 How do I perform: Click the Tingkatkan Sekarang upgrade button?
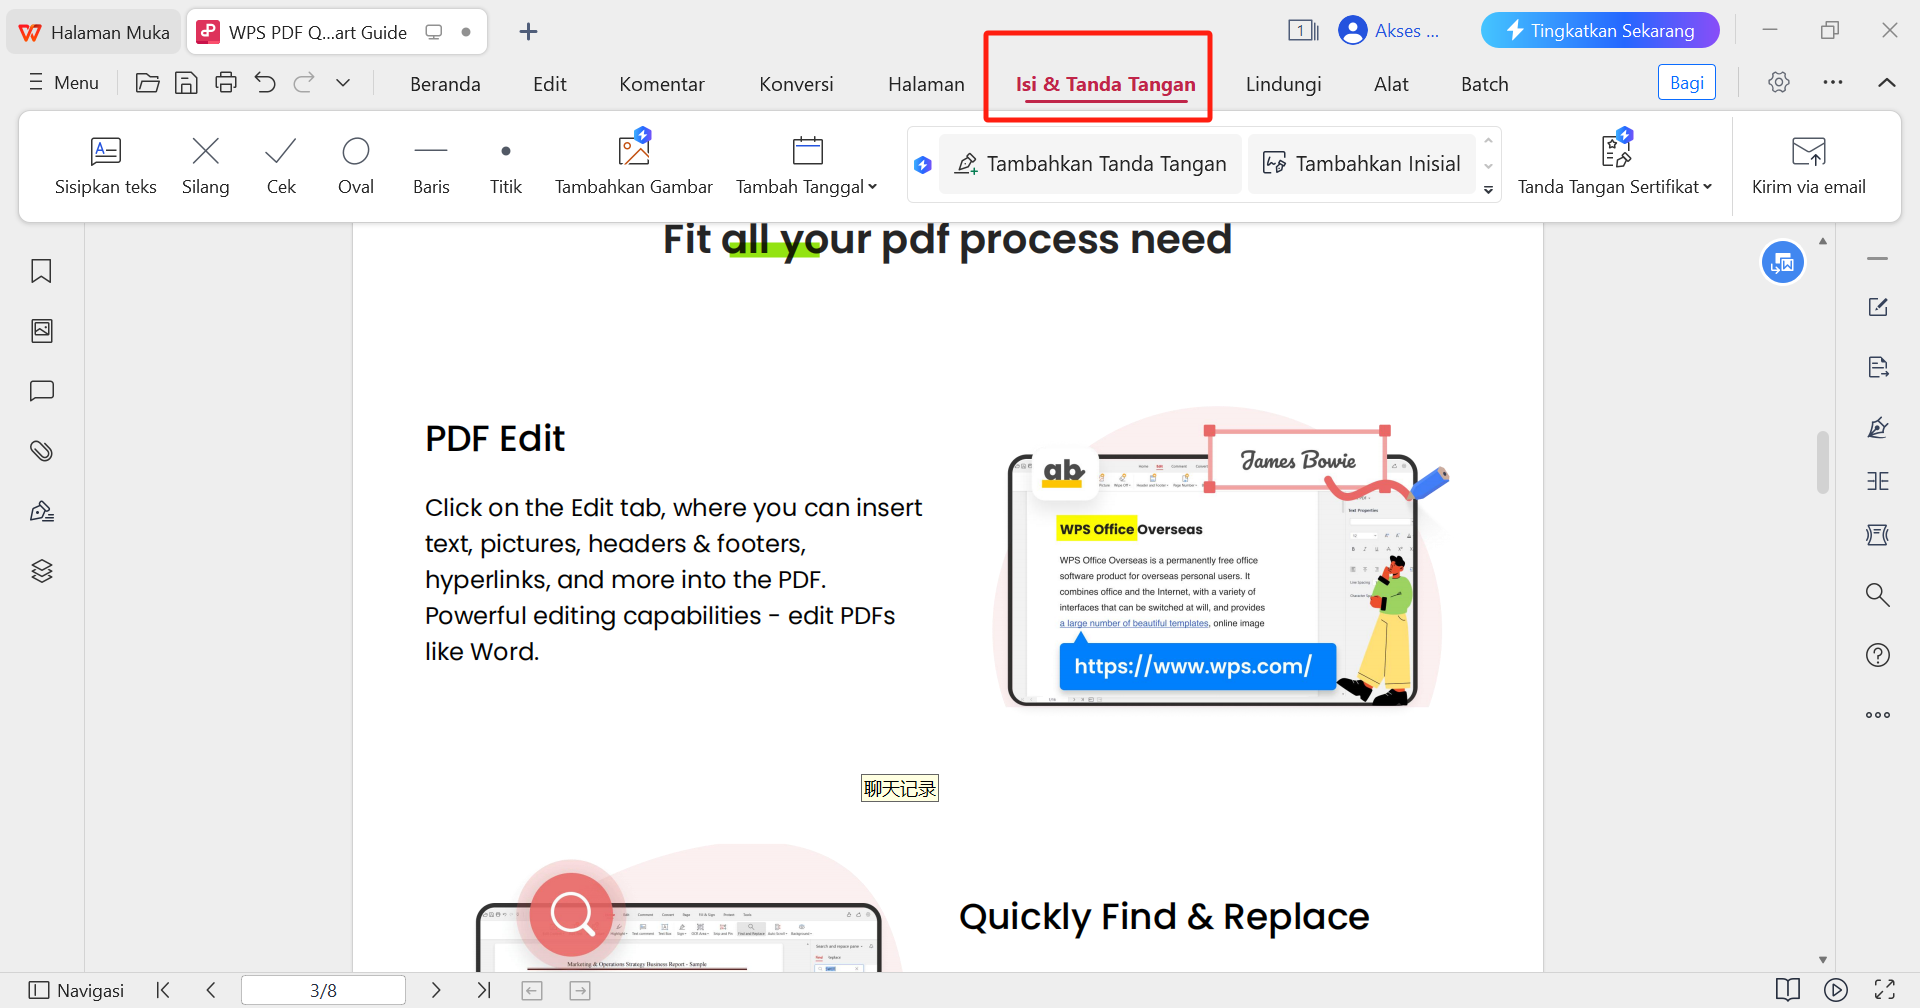1600,30
